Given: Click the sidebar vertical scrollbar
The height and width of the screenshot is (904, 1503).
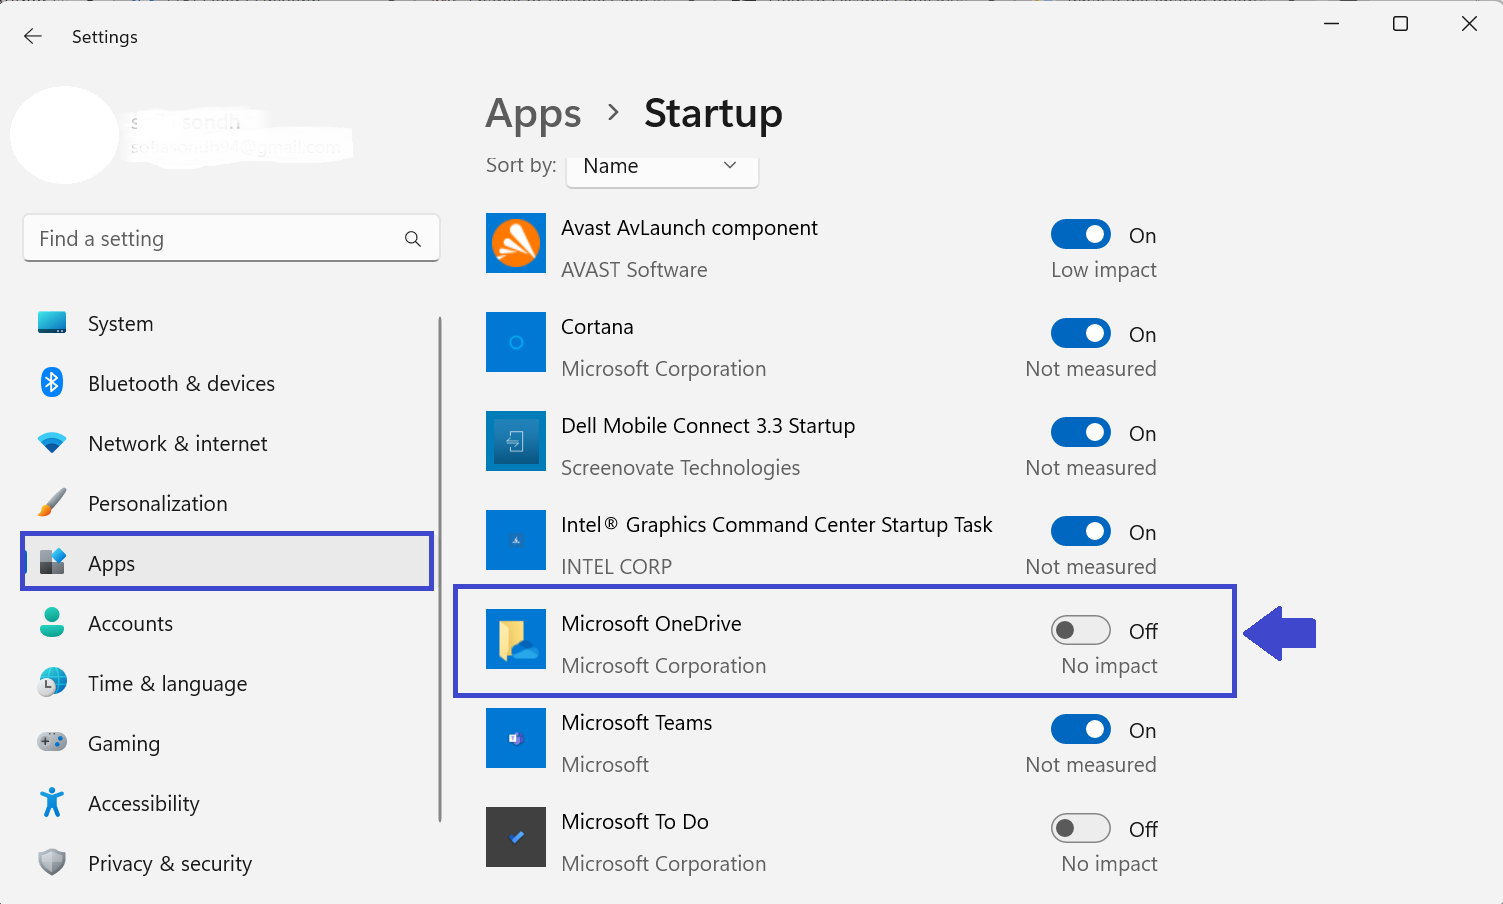Looking at the screenshot, I should click(x=440, y=569).
